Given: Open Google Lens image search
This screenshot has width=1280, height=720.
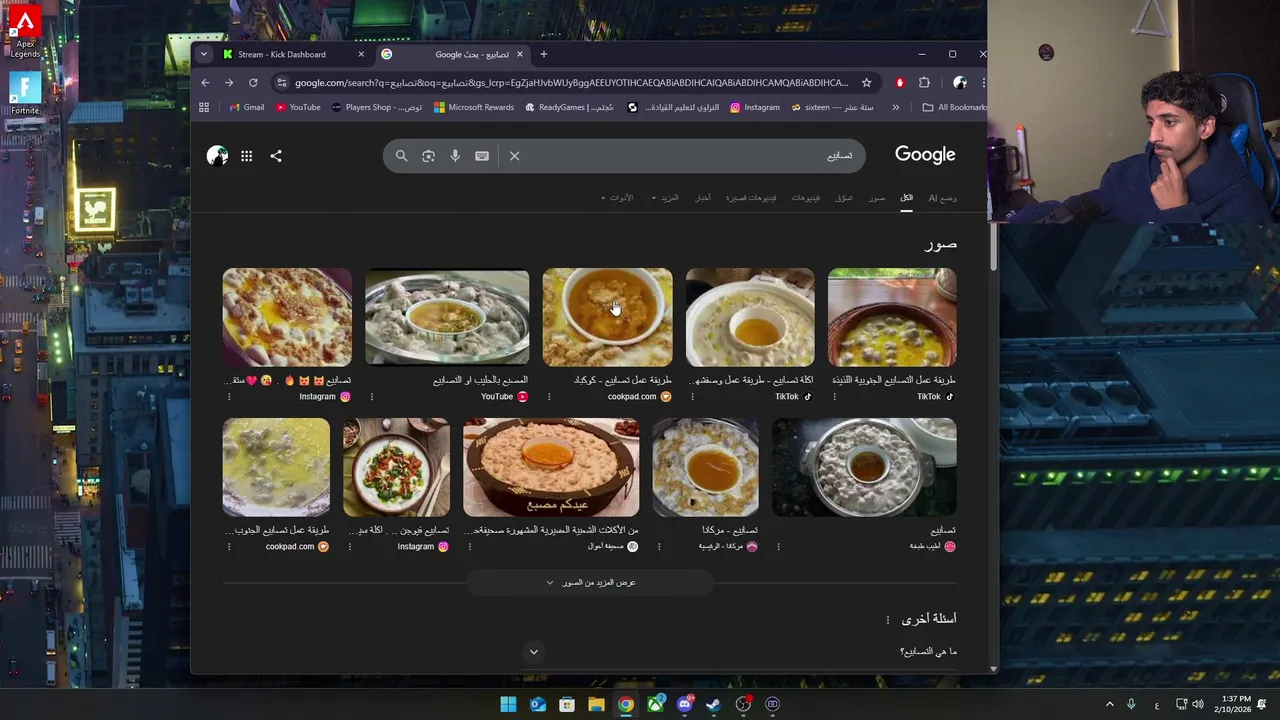Looking at the screenshot, I should click(x=428, y=156).
